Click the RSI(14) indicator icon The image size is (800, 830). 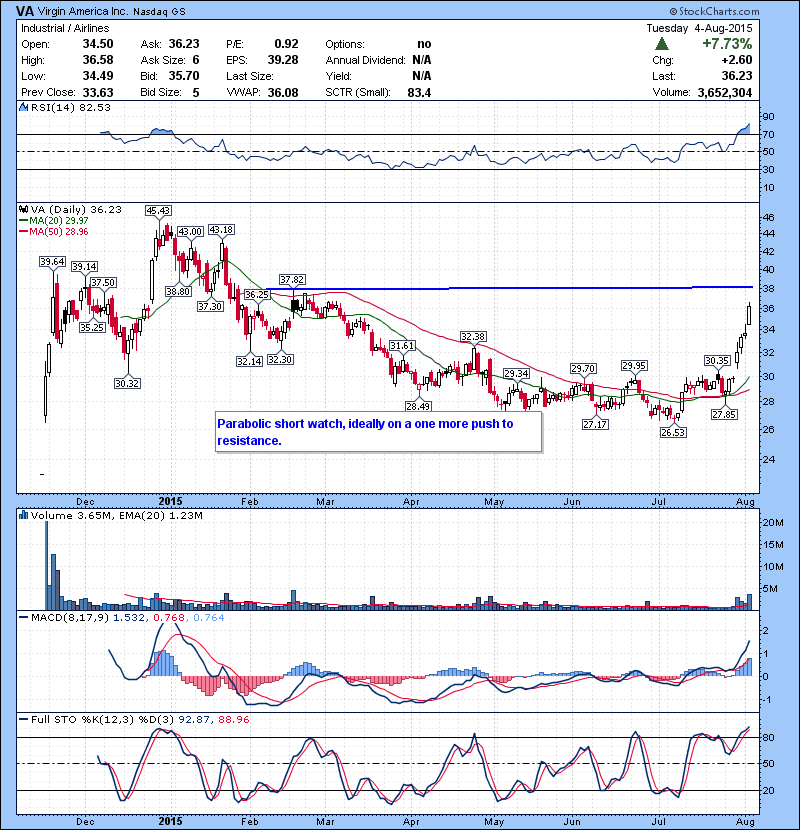(x=24, y=107)
